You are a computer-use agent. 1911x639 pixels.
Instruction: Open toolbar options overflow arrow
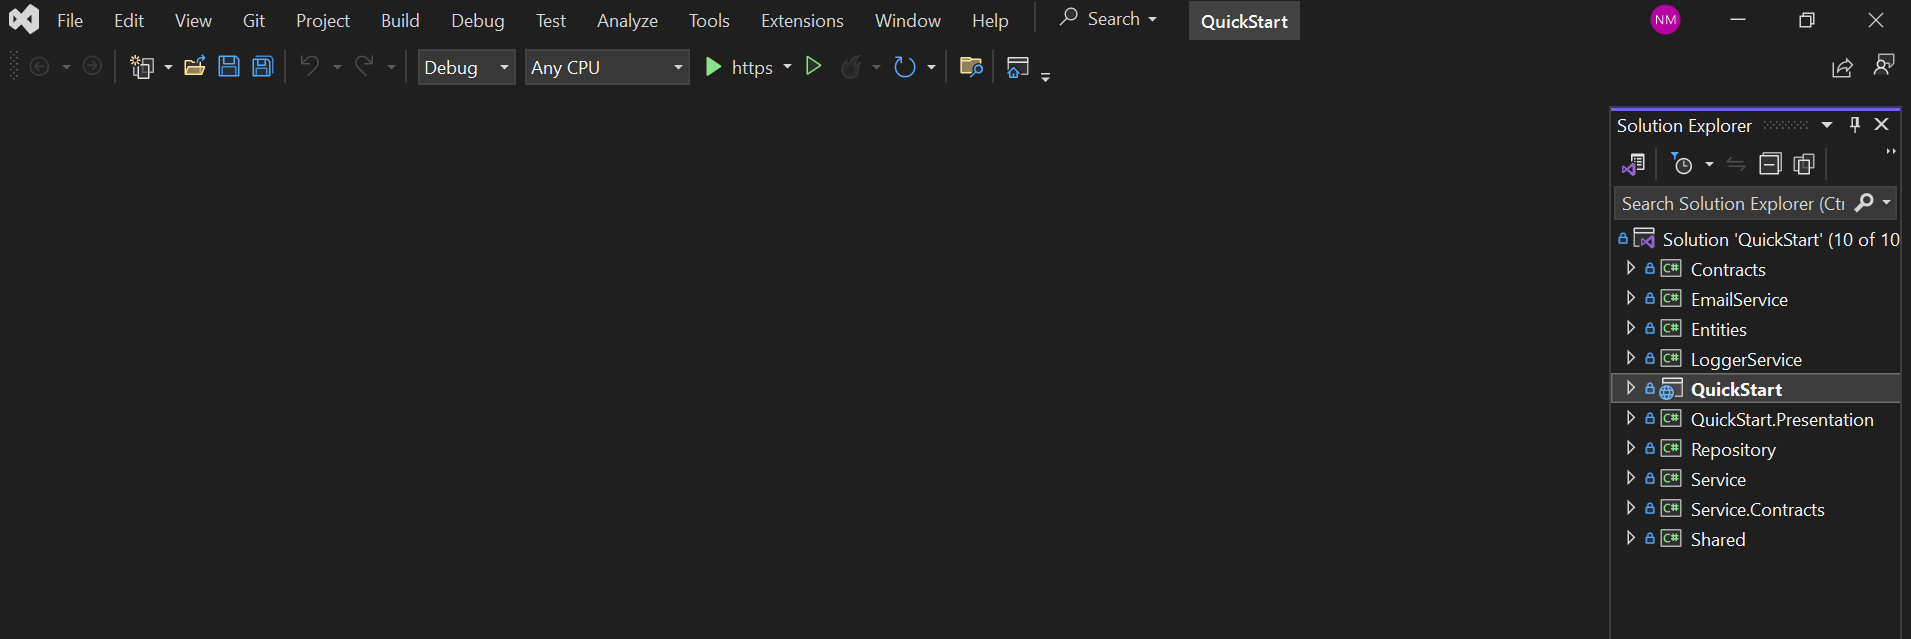tap(1045, 76)
